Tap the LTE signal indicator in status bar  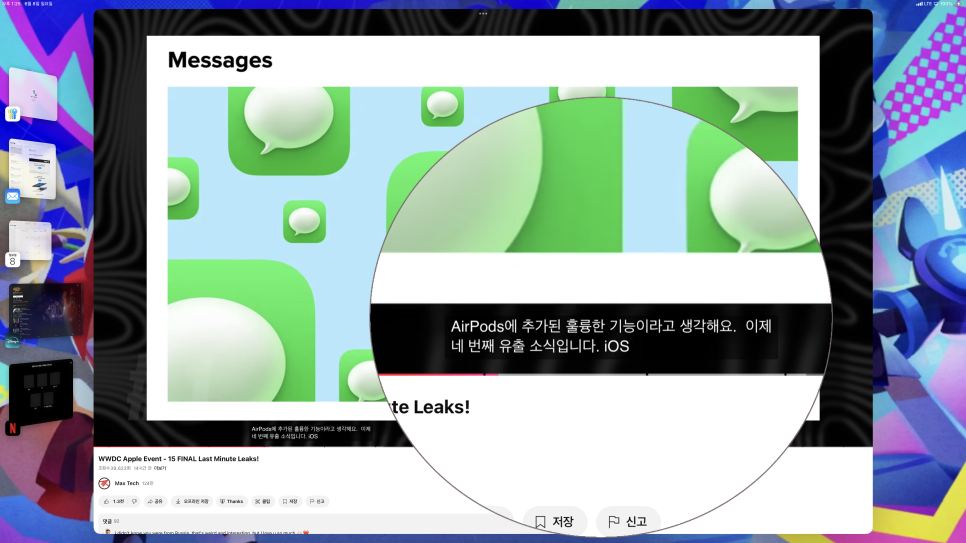923,4
